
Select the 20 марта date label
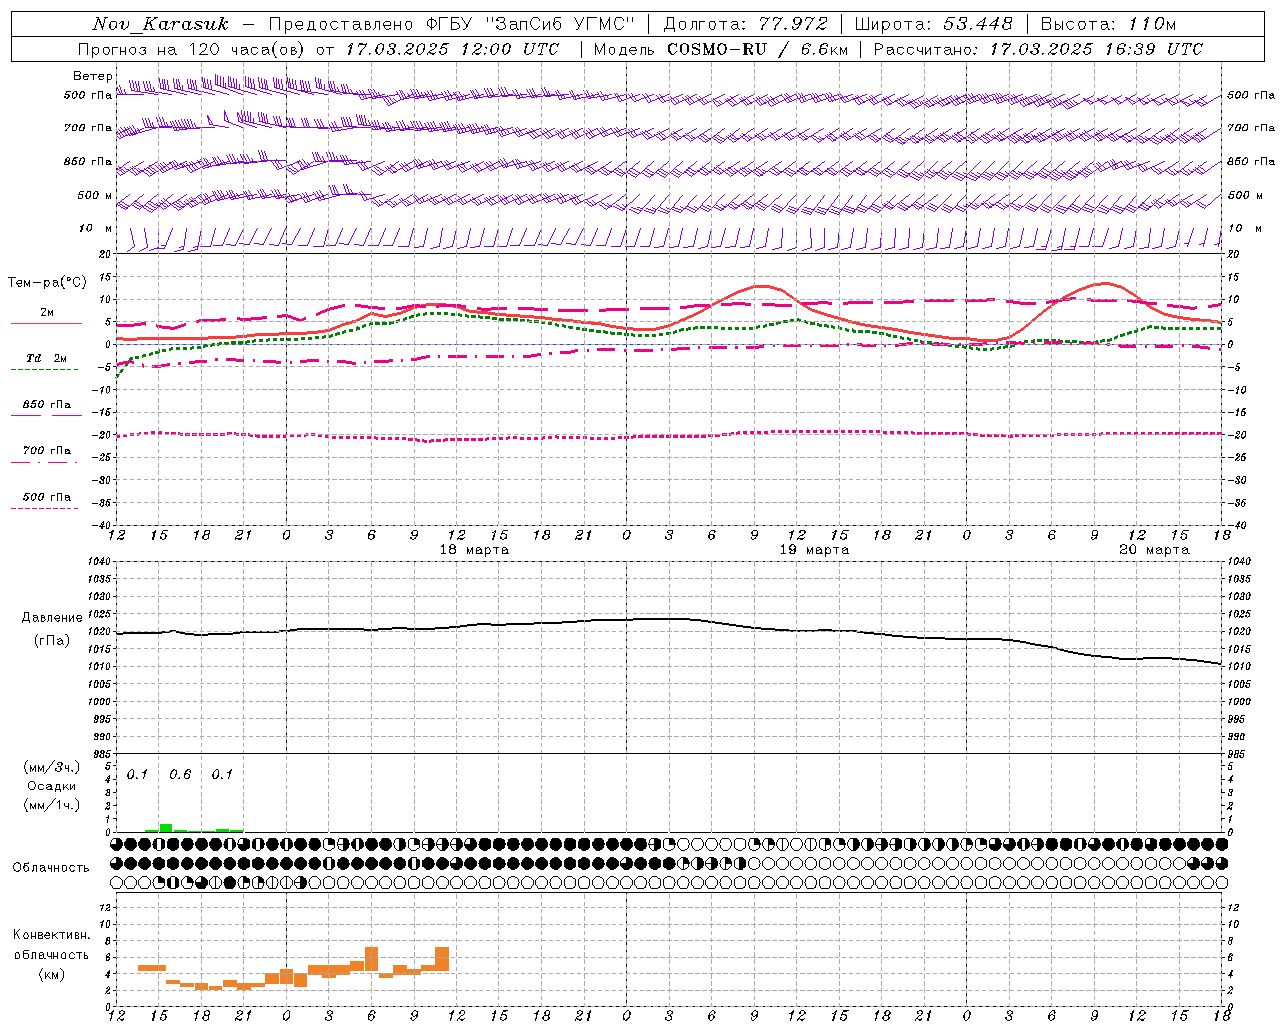(1154, 550)
